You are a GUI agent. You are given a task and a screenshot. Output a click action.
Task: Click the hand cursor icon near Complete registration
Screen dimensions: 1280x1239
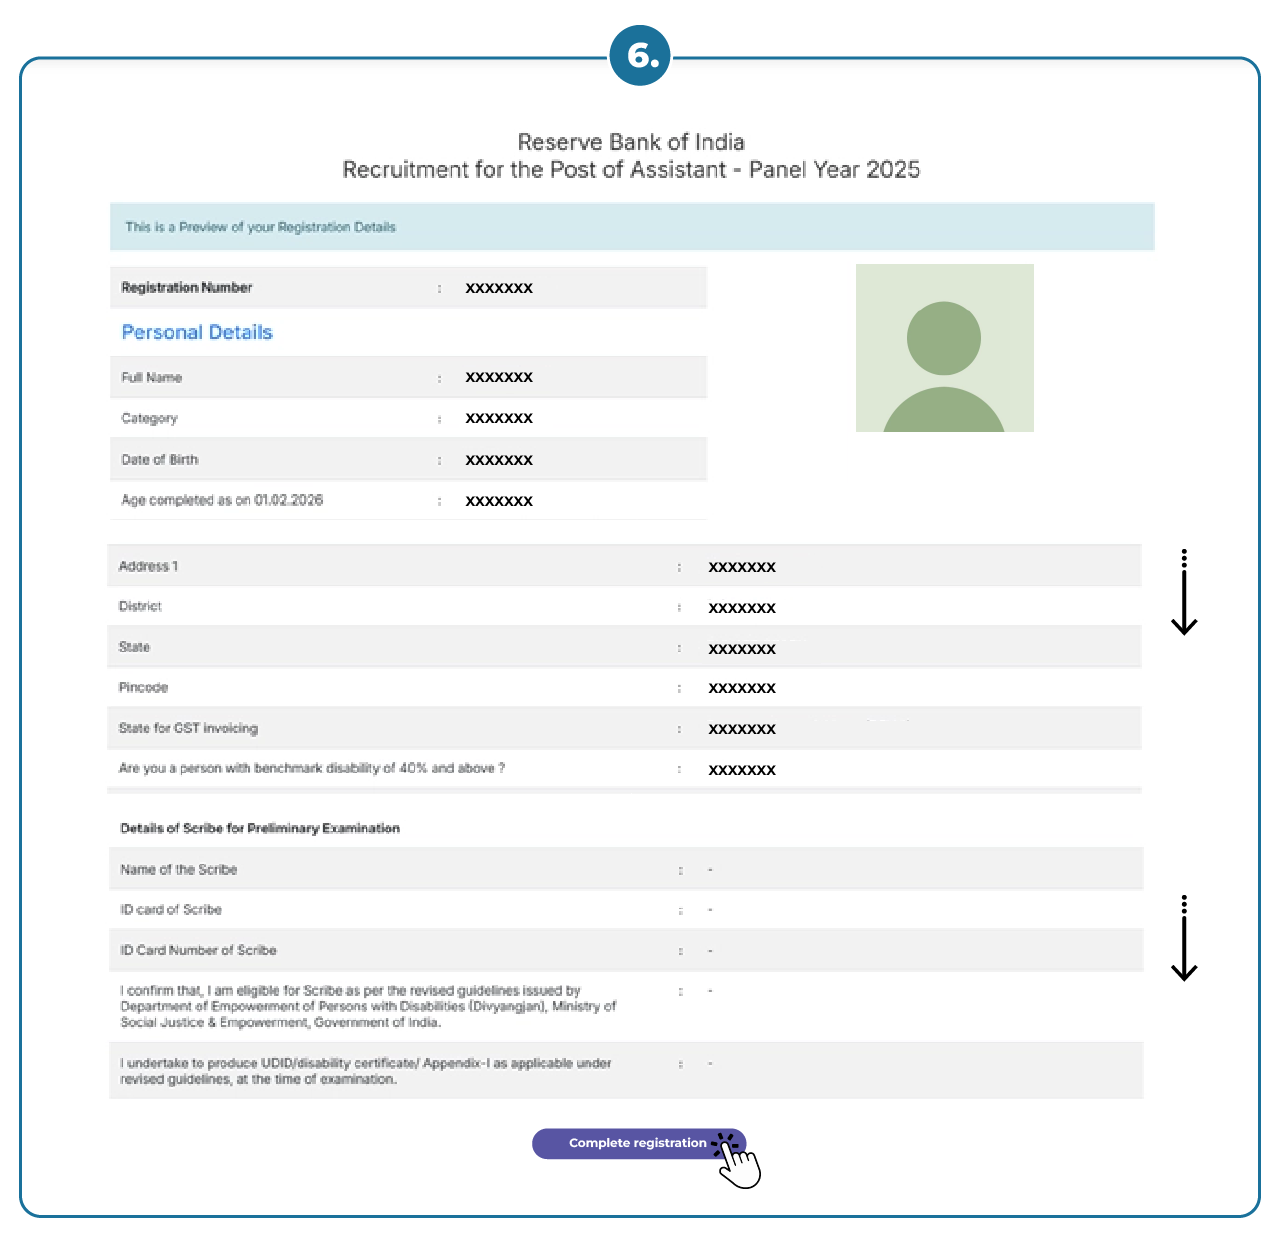pyautogui.click(x=738, y=1163)
